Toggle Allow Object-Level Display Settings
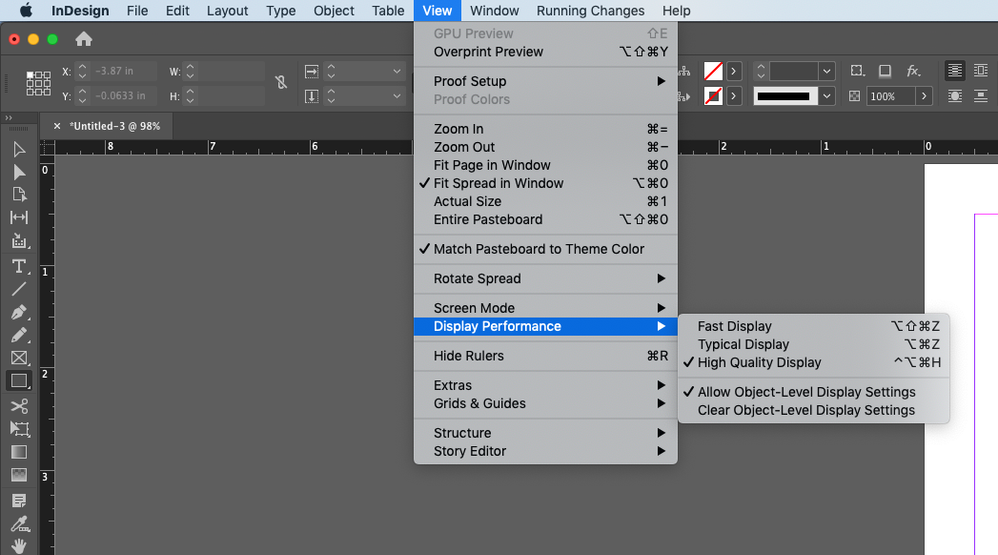 click(806, 392)
